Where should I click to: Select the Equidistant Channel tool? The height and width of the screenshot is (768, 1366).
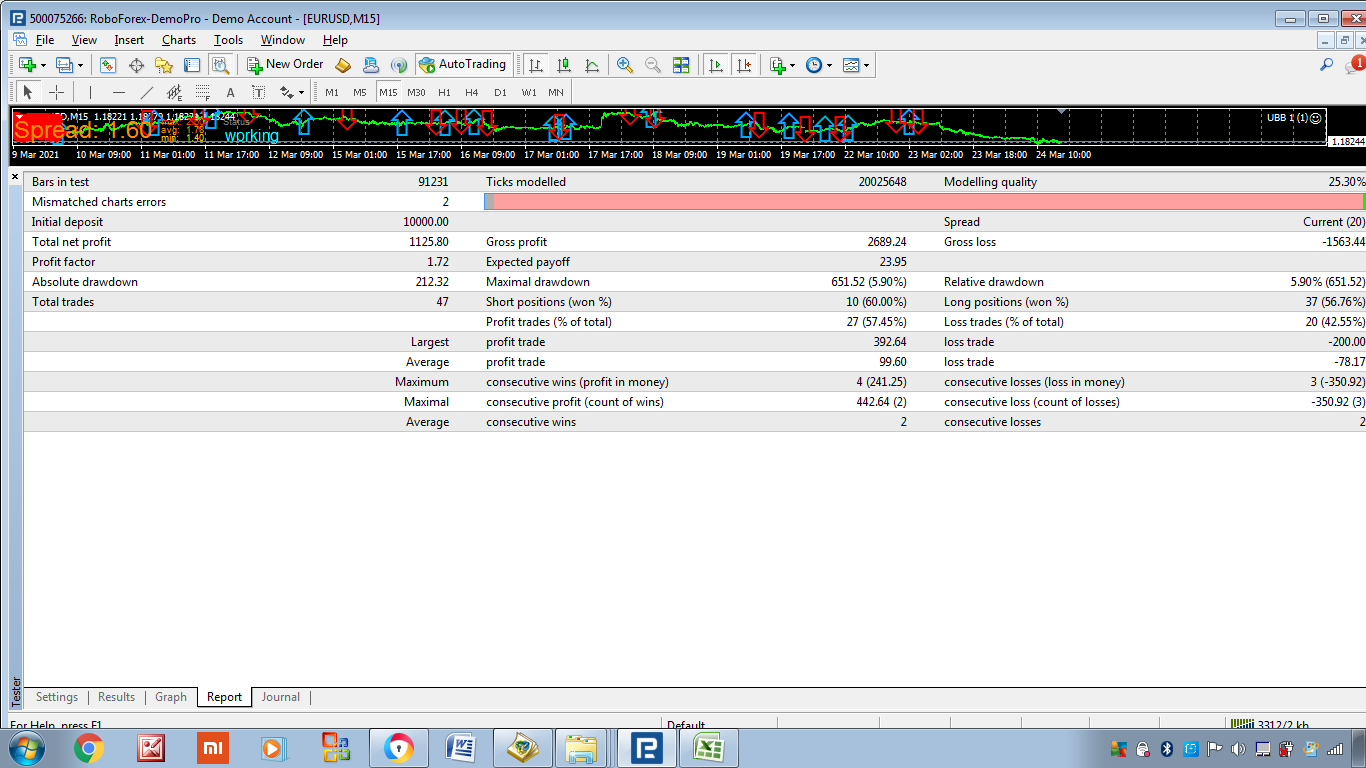[174, 93]
